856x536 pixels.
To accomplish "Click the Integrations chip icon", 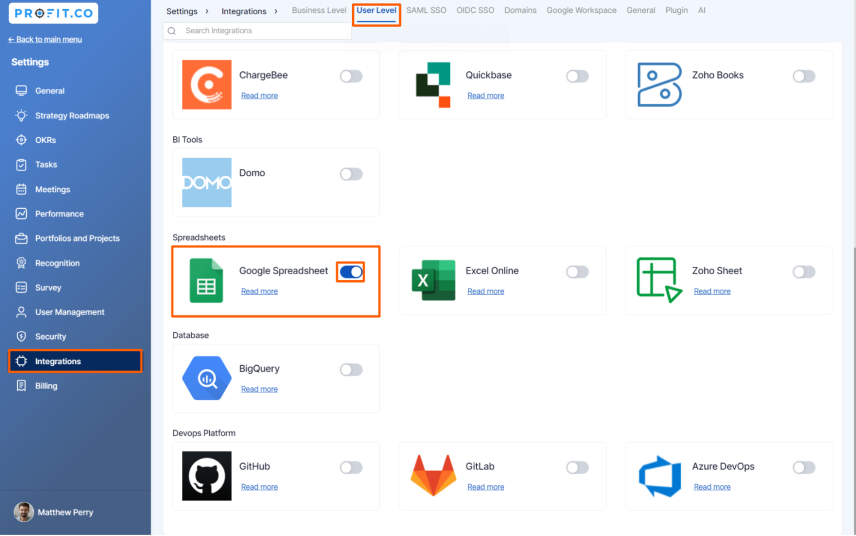I will pyautogui.click(x=21, y=361).
